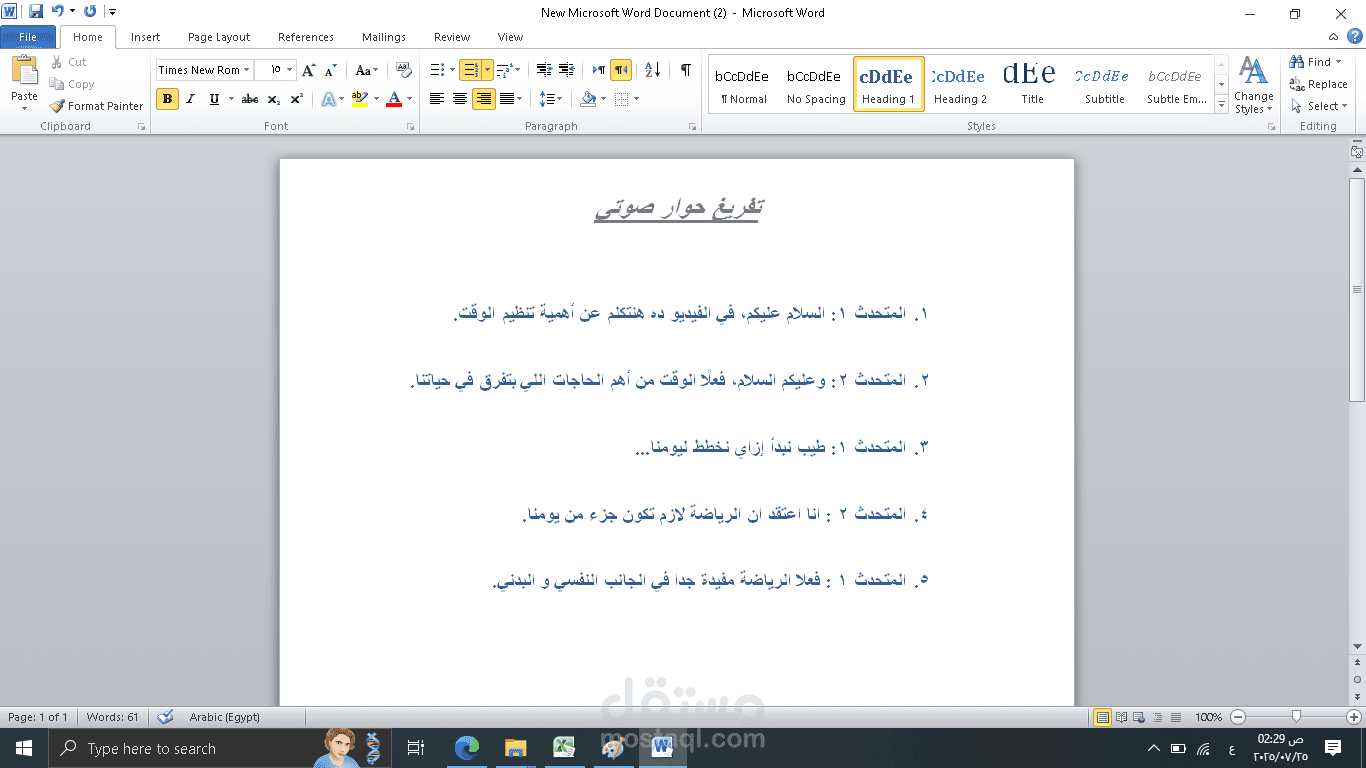Toggle Print Layout view
This screenshot has width=1366, height=768.
click(x=1102, y=717)
